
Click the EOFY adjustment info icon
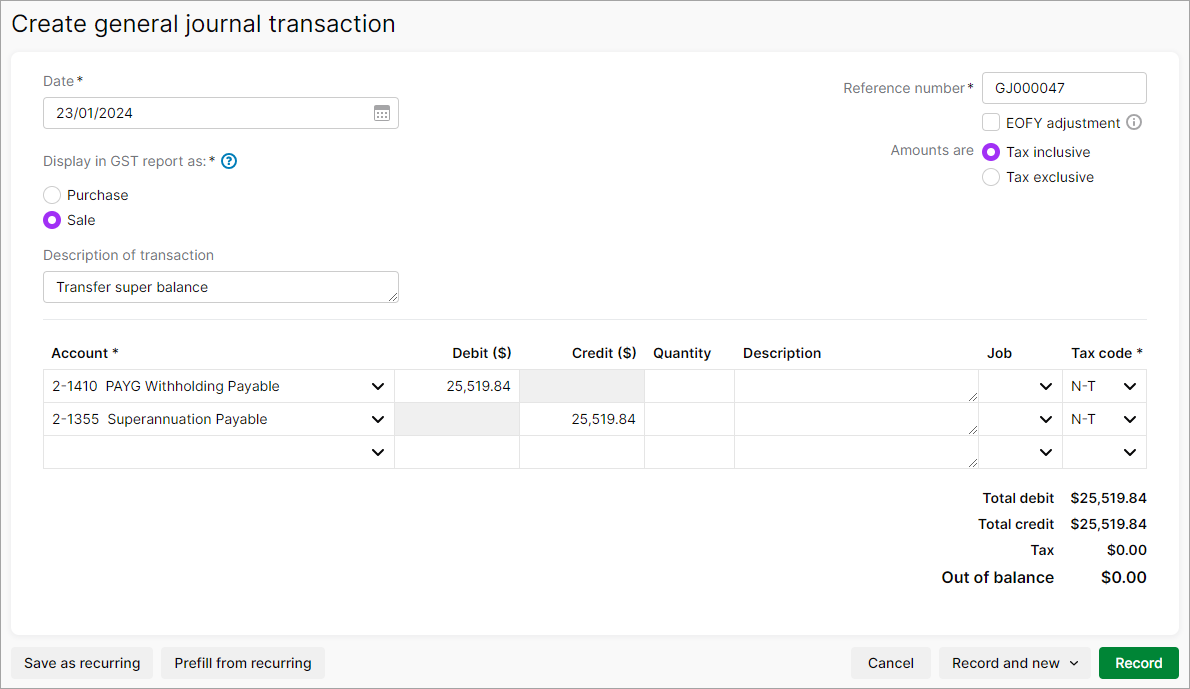1134,122
